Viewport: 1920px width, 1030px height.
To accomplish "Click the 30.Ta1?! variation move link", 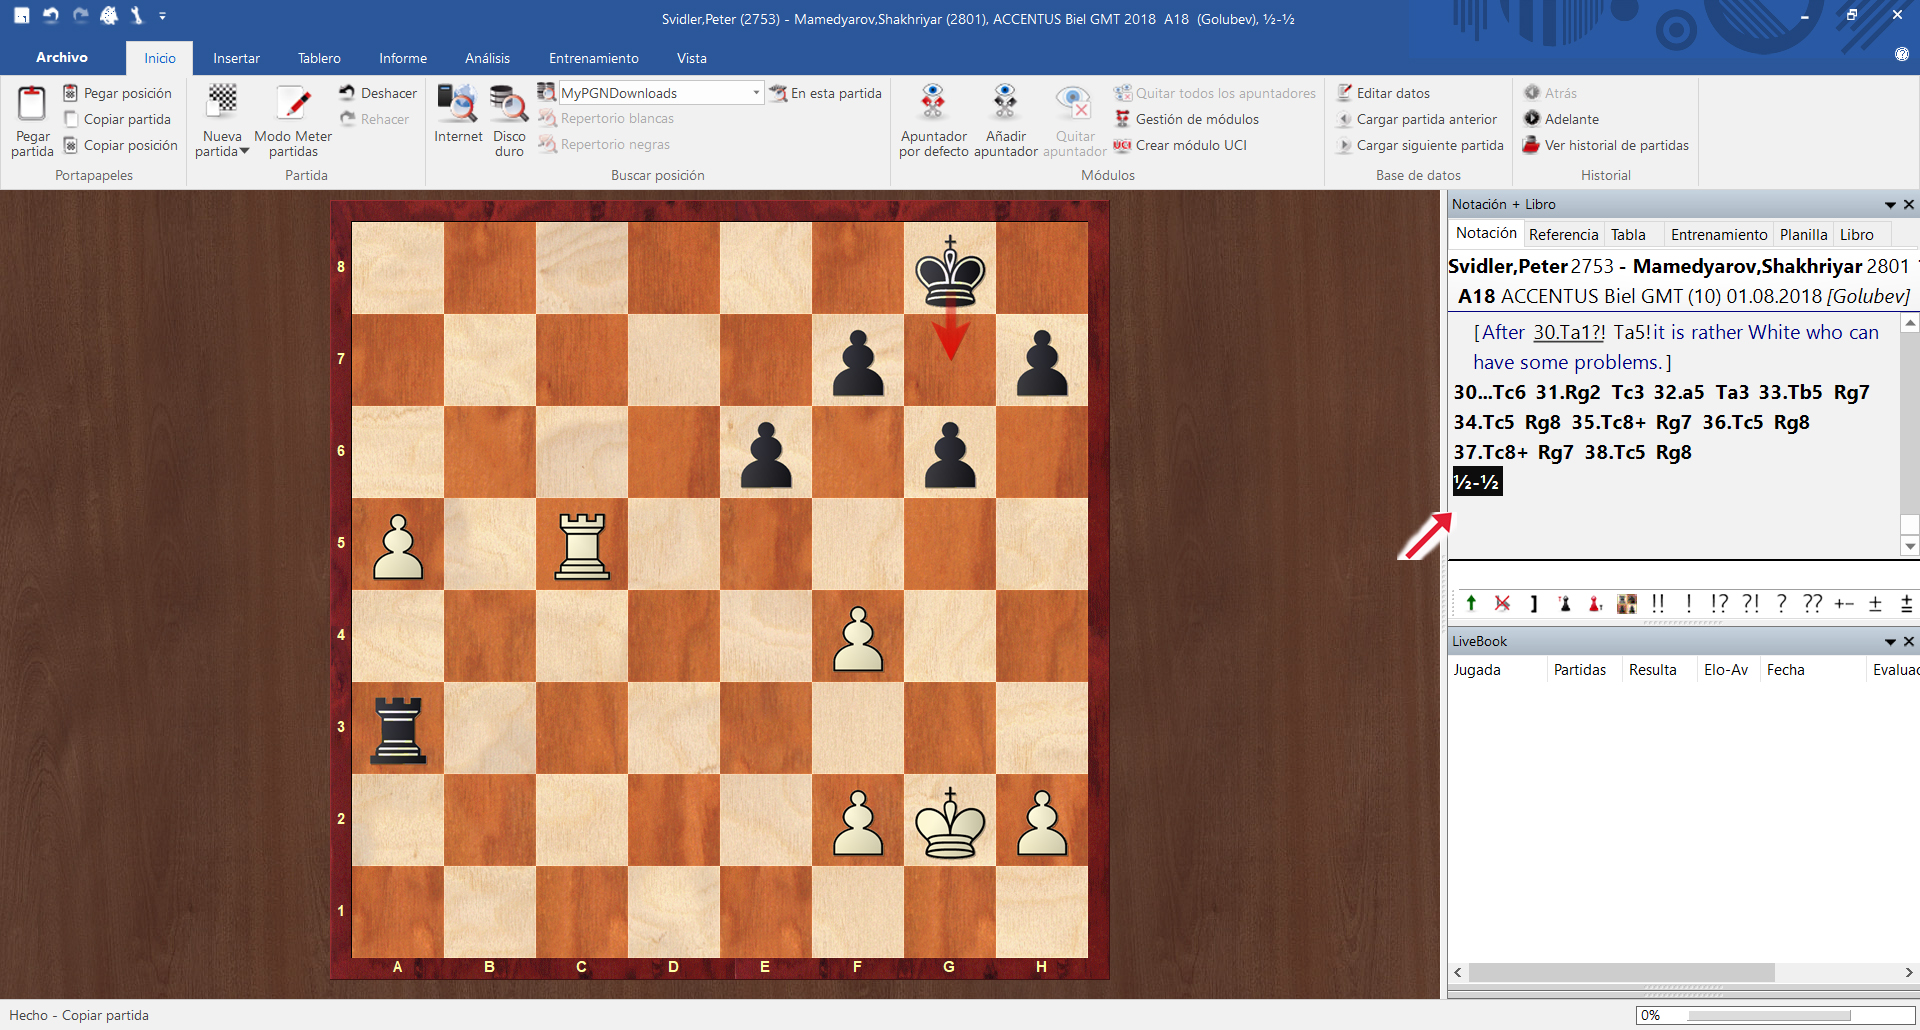I will pyautogui.click(x=1568, y=333).
